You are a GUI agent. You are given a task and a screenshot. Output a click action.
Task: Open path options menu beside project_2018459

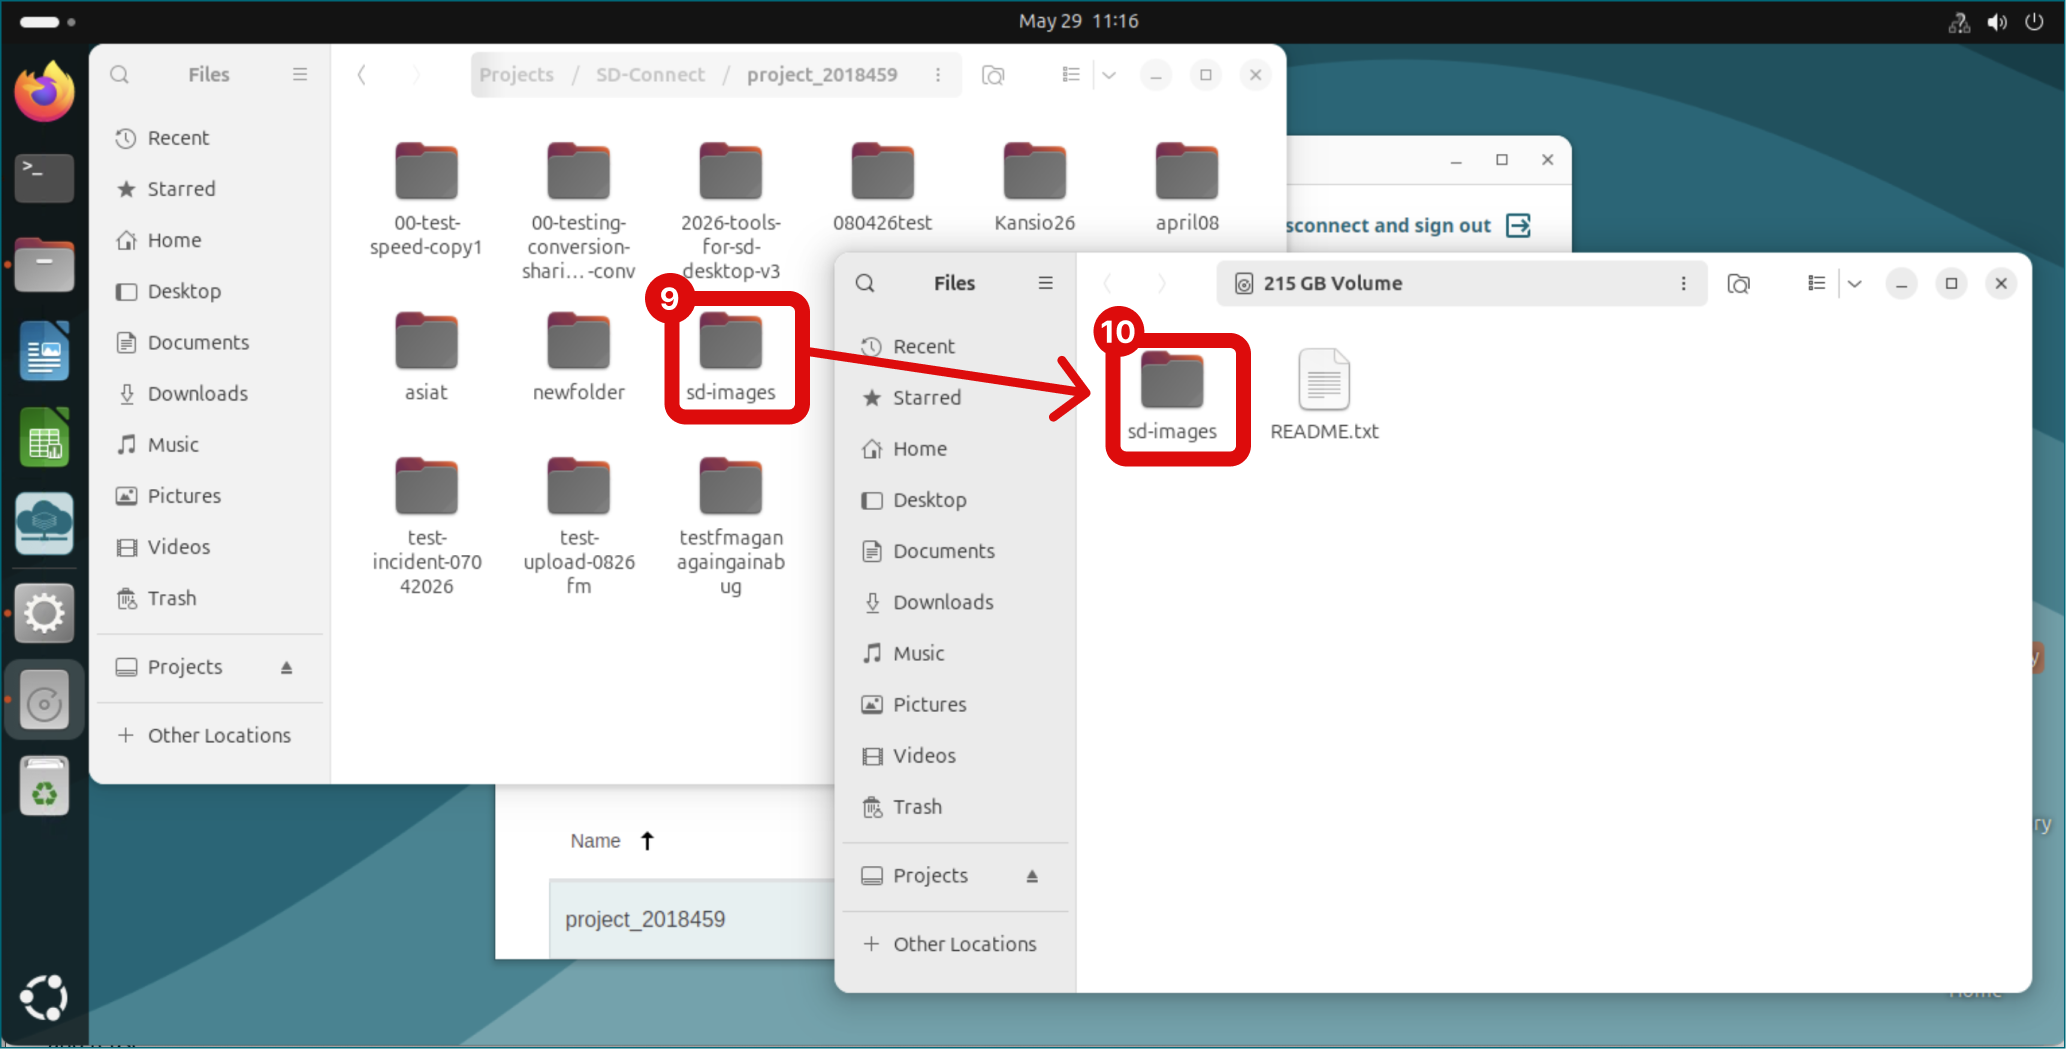[938, 75]
